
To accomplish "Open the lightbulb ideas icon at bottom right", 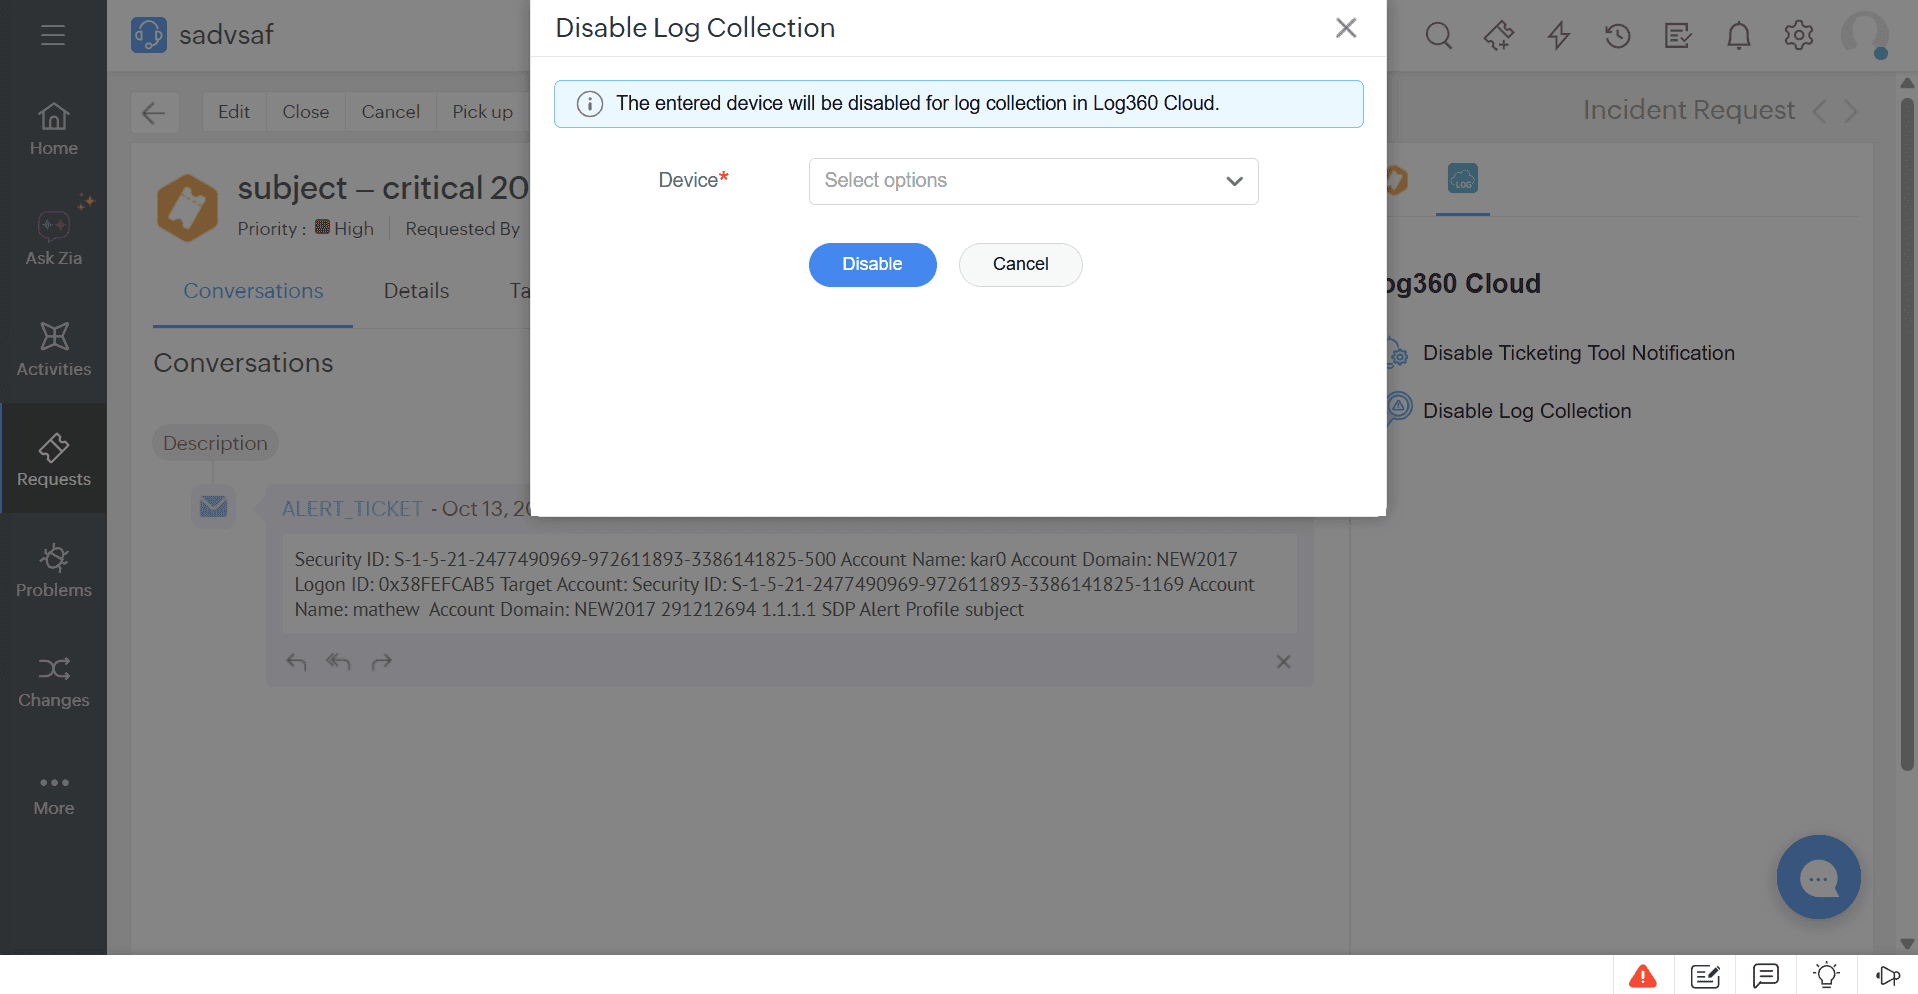I will 1827,975.
